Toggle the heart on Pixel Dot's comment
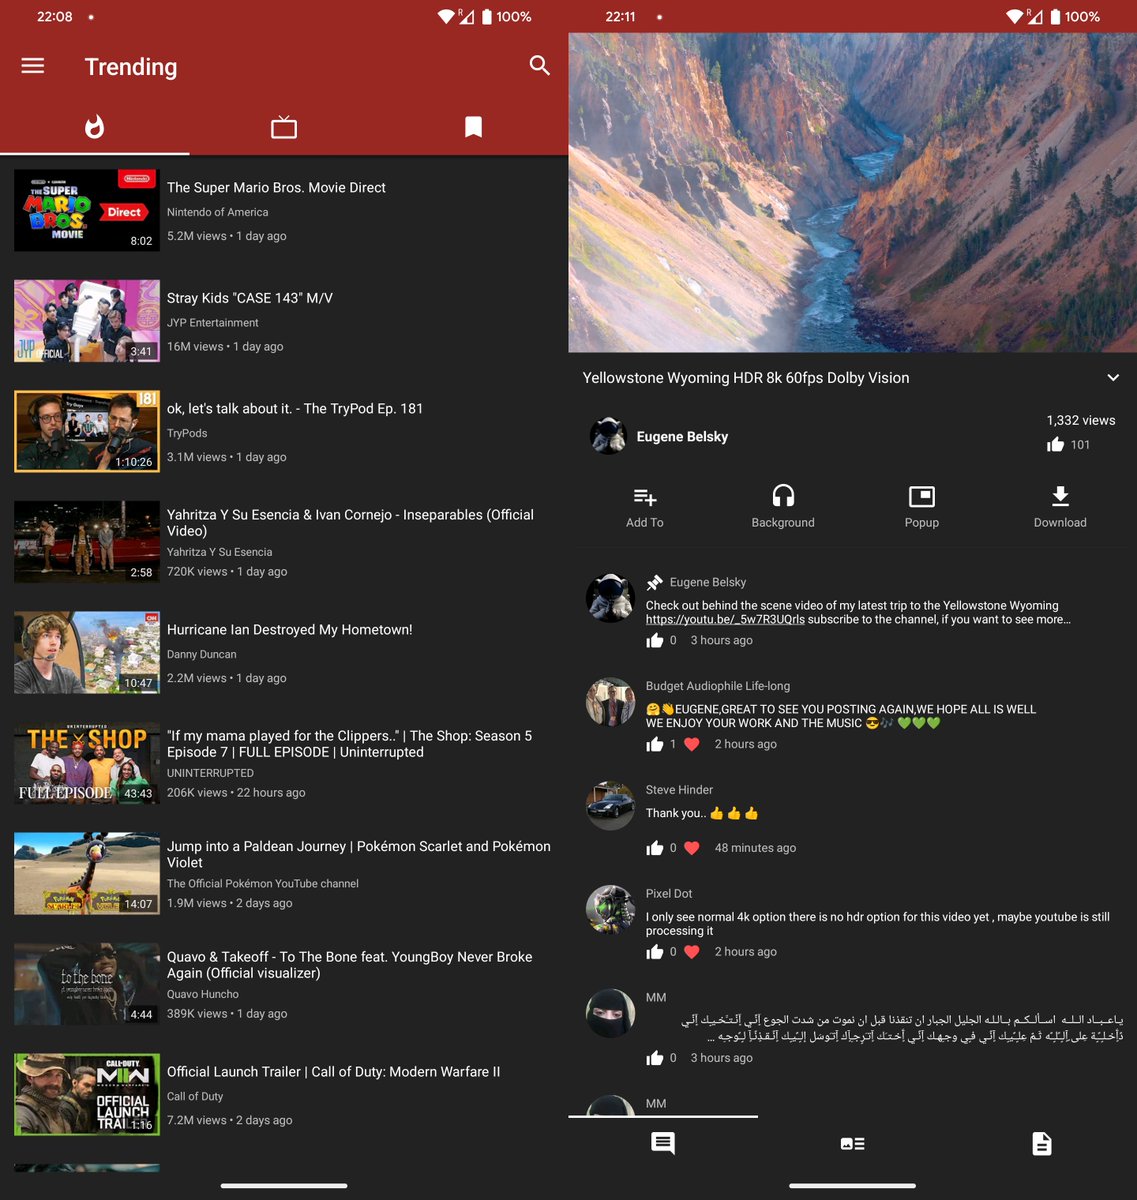 [691, 951]
